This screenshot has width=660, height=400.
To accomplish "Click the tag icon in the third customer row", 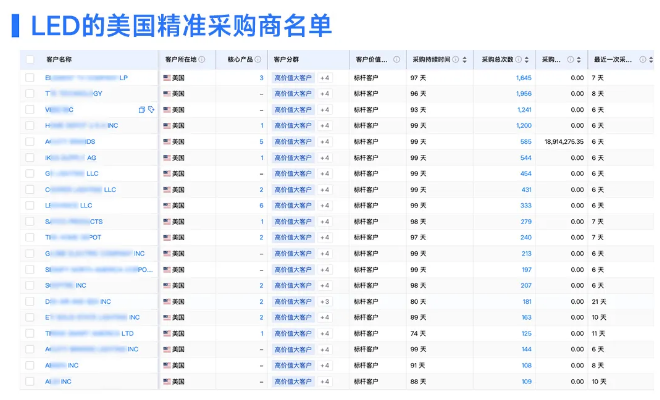I will point(151,109).
